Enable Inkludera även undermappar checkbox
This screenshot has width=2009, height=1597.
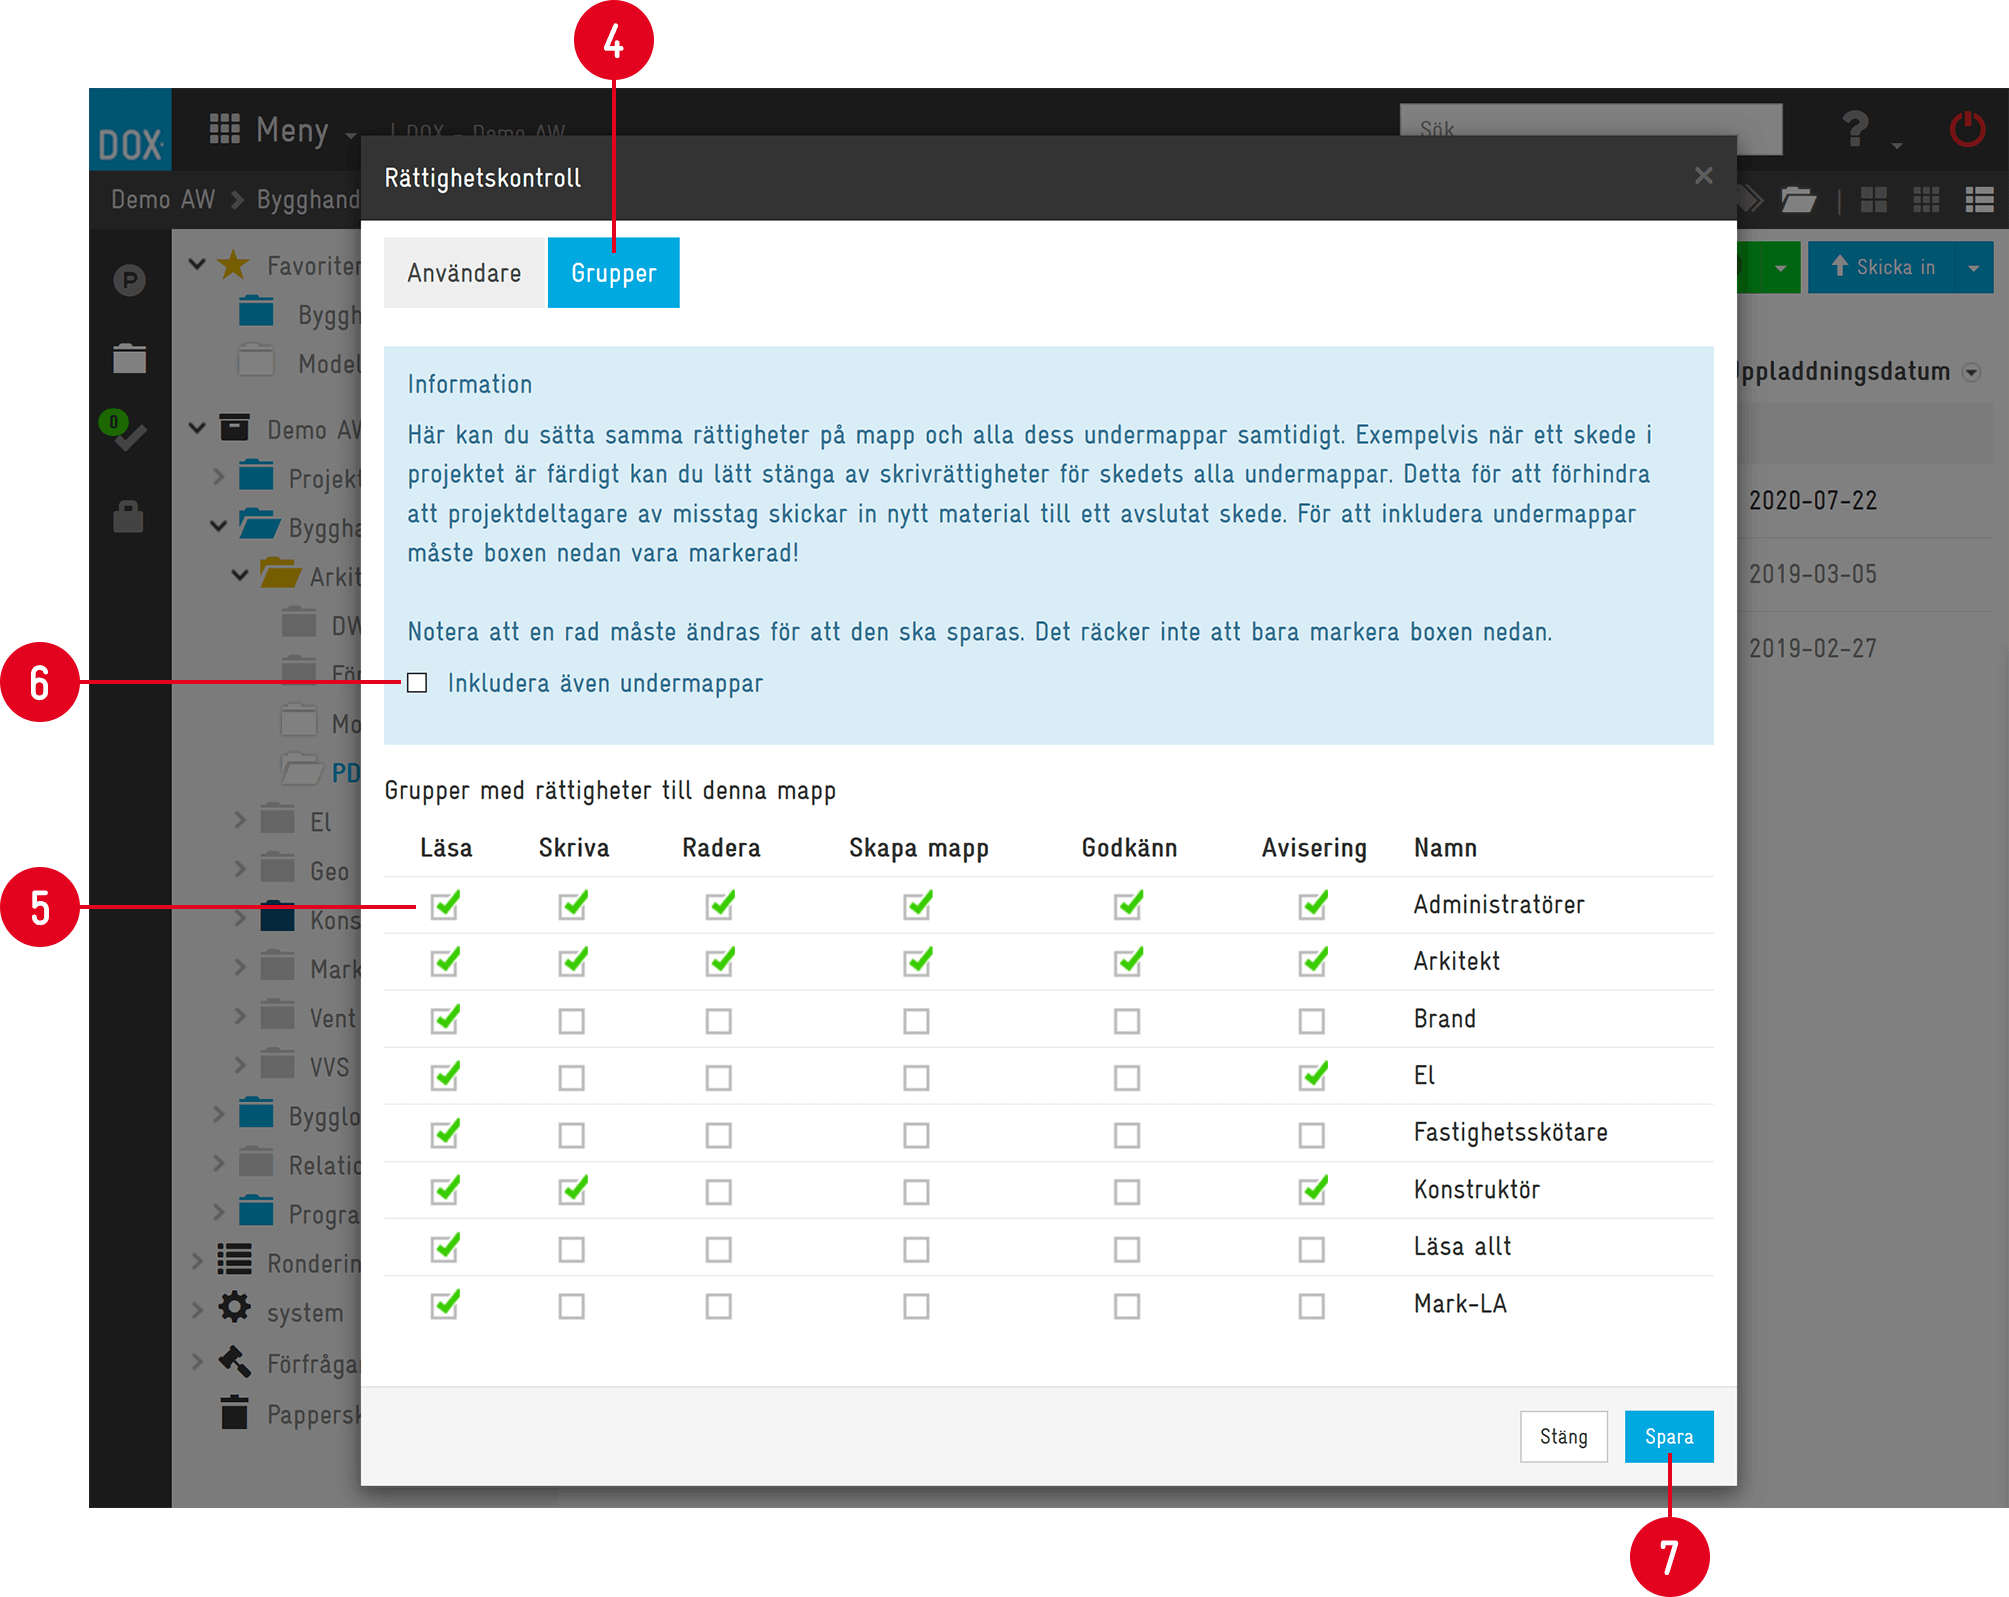pos(417,683)
